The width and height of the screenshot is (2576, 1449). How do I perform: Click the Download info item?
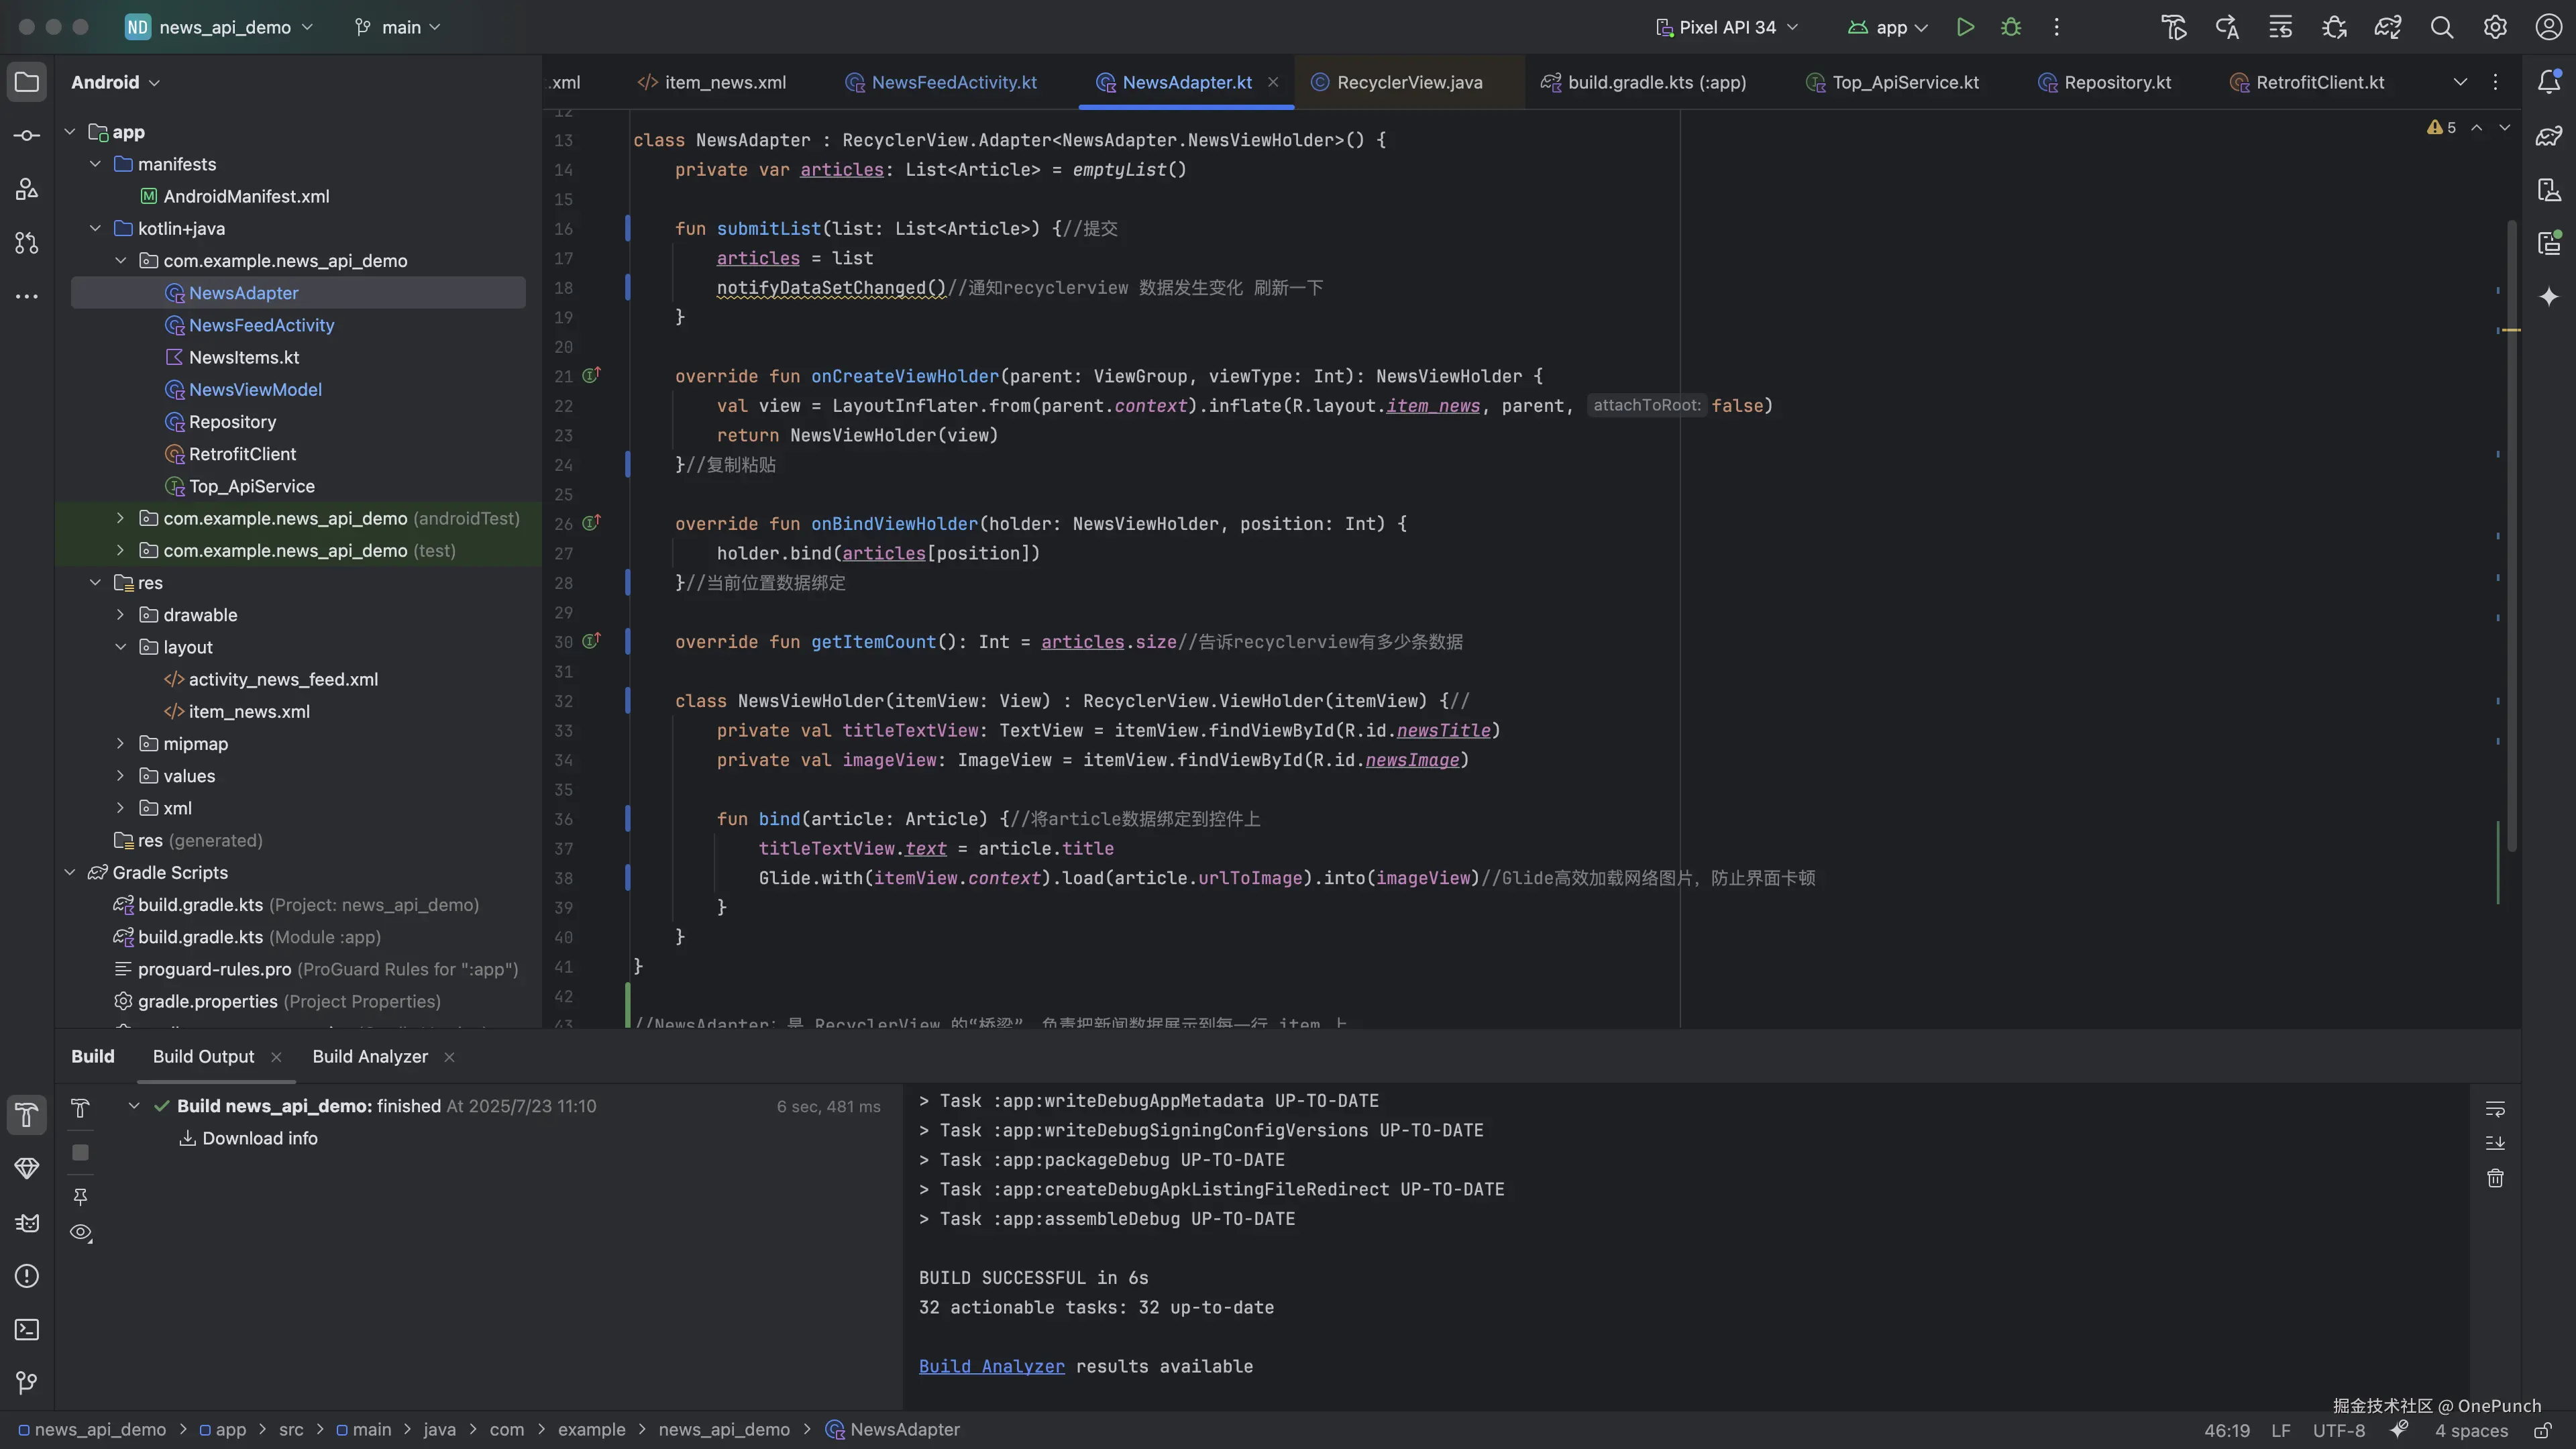click(x=259, y=1139)
